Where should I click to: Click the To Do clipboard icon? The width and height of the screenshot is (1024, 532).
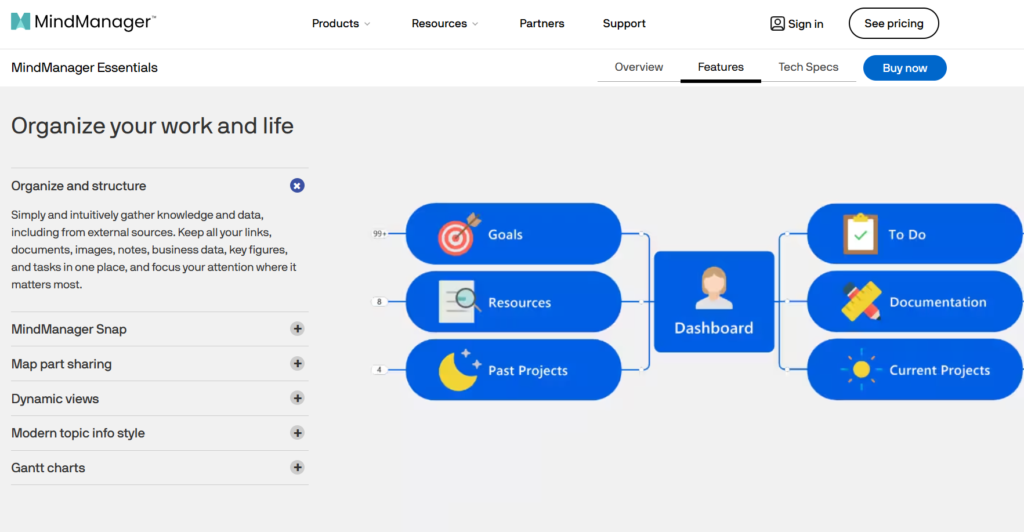[x=860, y=234]
